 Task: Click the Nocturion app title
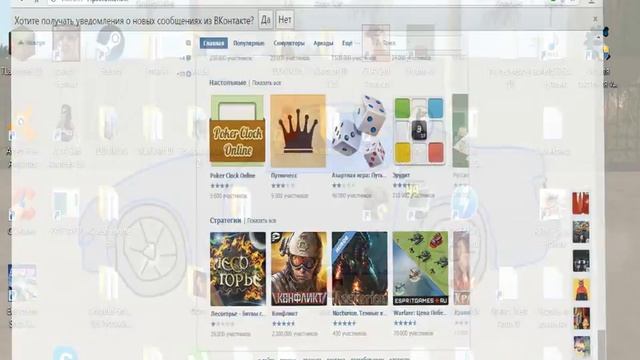tap(359, 313)
